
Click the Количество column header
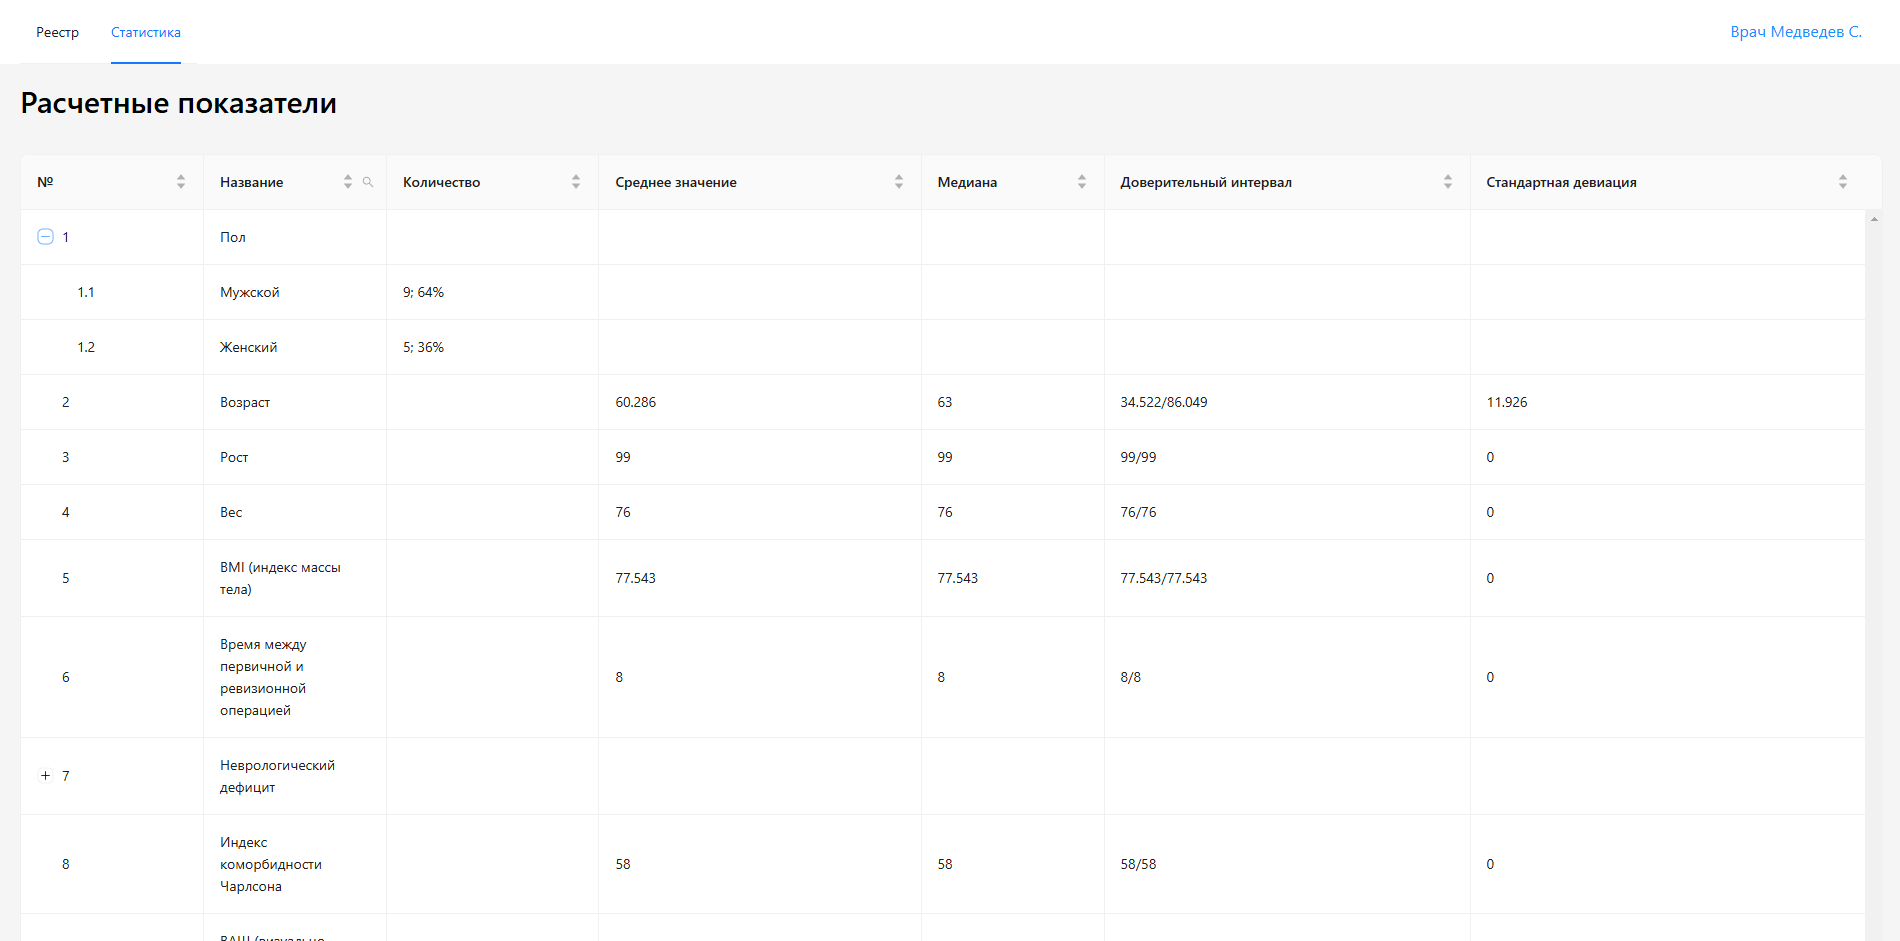pyautogui.click(x=441, y=182)
